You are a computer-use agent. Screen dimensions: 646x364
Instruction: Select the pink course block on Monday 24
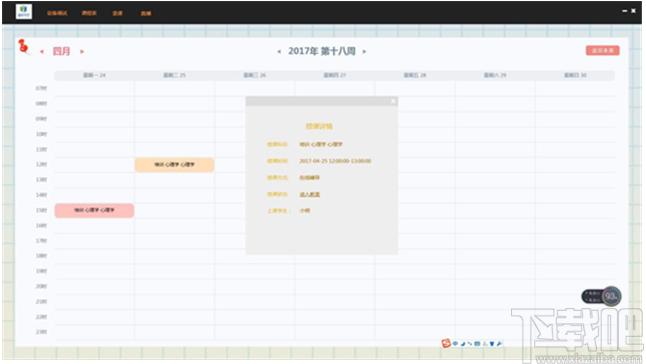(x=94, y=210)
